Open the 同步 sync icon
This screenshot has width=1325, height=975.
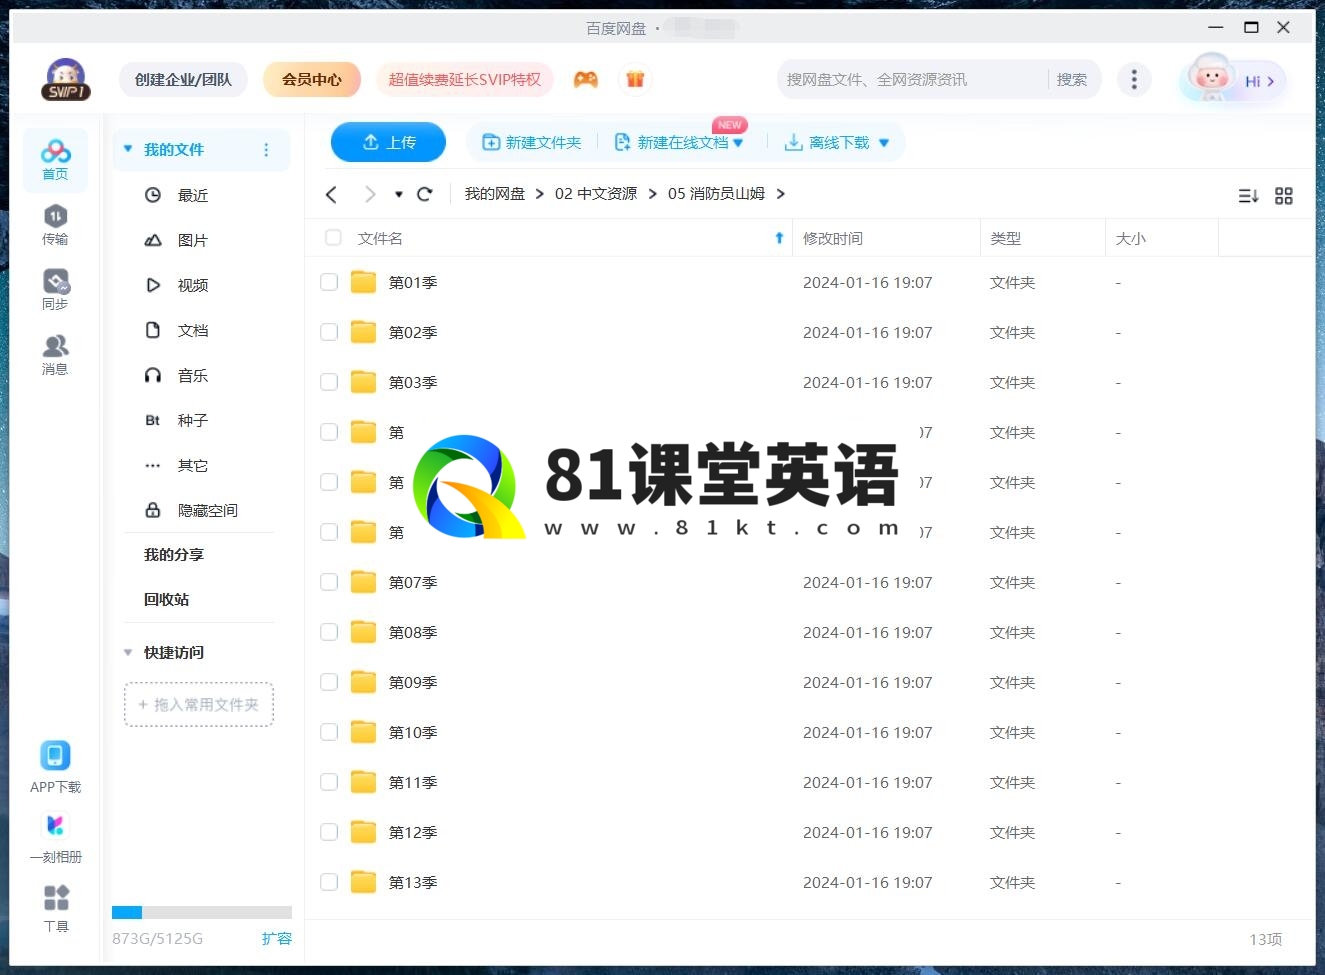pyautogui.click(x=55, y=289)
